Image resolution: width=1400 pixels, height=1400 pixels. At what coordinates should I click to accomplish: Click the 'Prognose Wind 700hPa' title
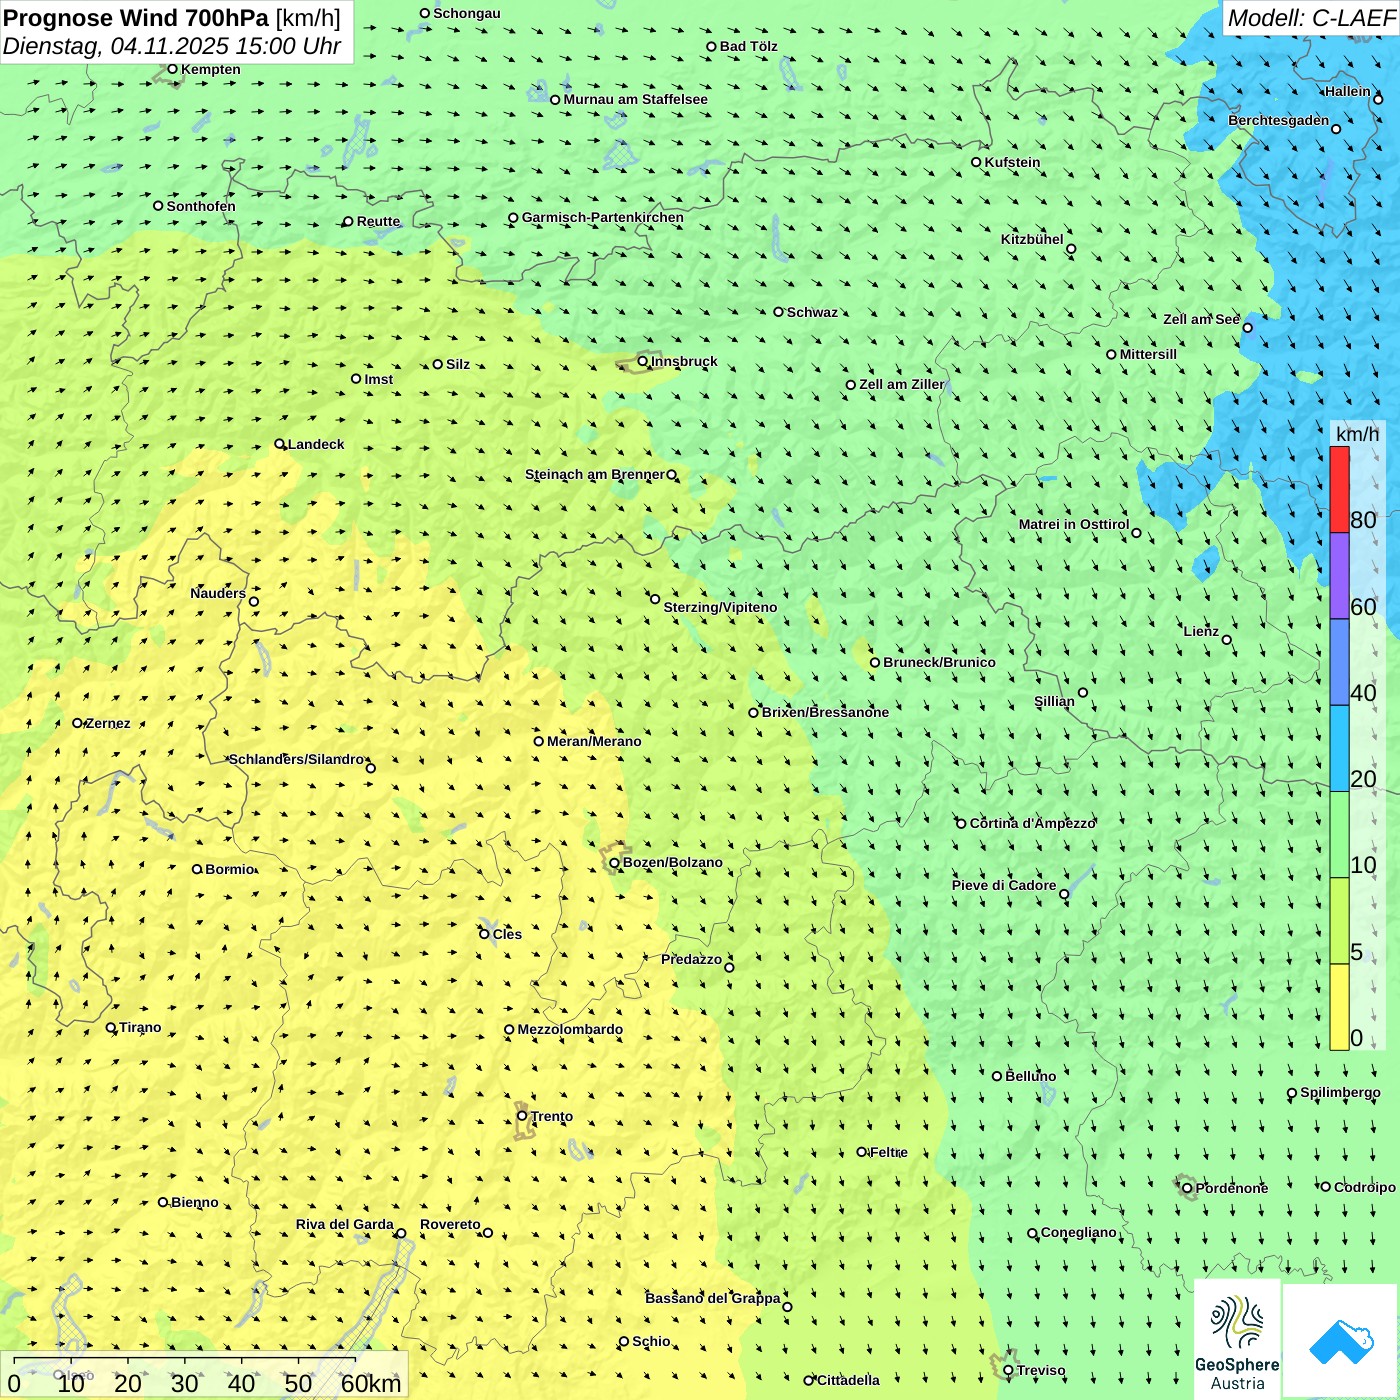point(137,18)
